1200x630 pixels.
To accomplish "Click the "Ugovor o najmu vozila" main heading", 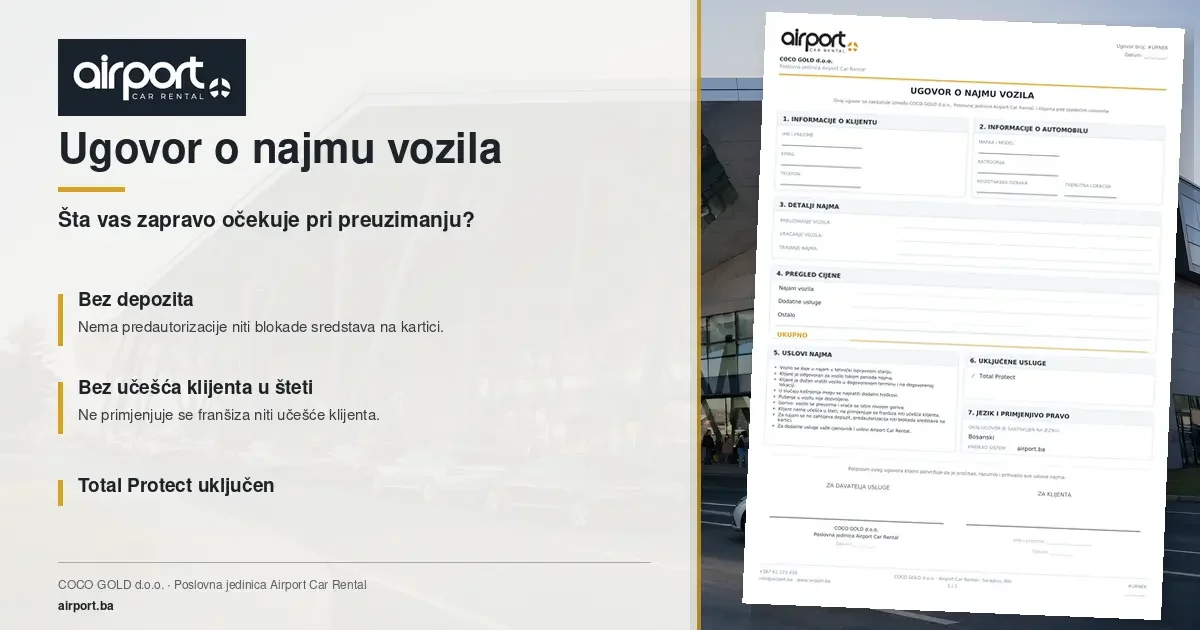I will pyautogui.click(x=280, y=150).
